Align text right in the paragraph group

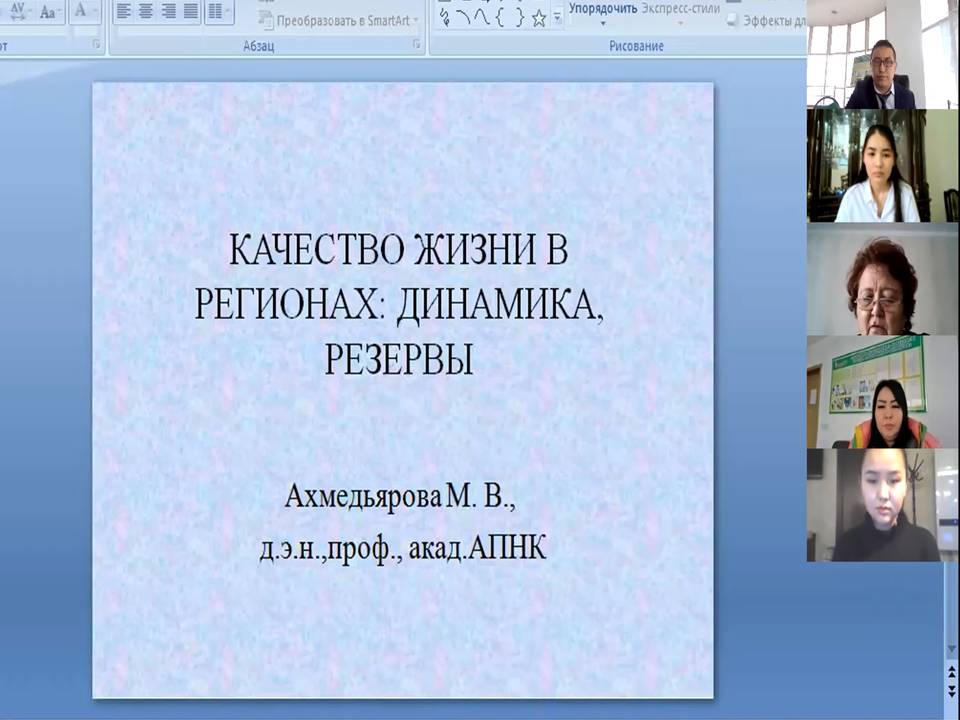(x=168, y=12)
